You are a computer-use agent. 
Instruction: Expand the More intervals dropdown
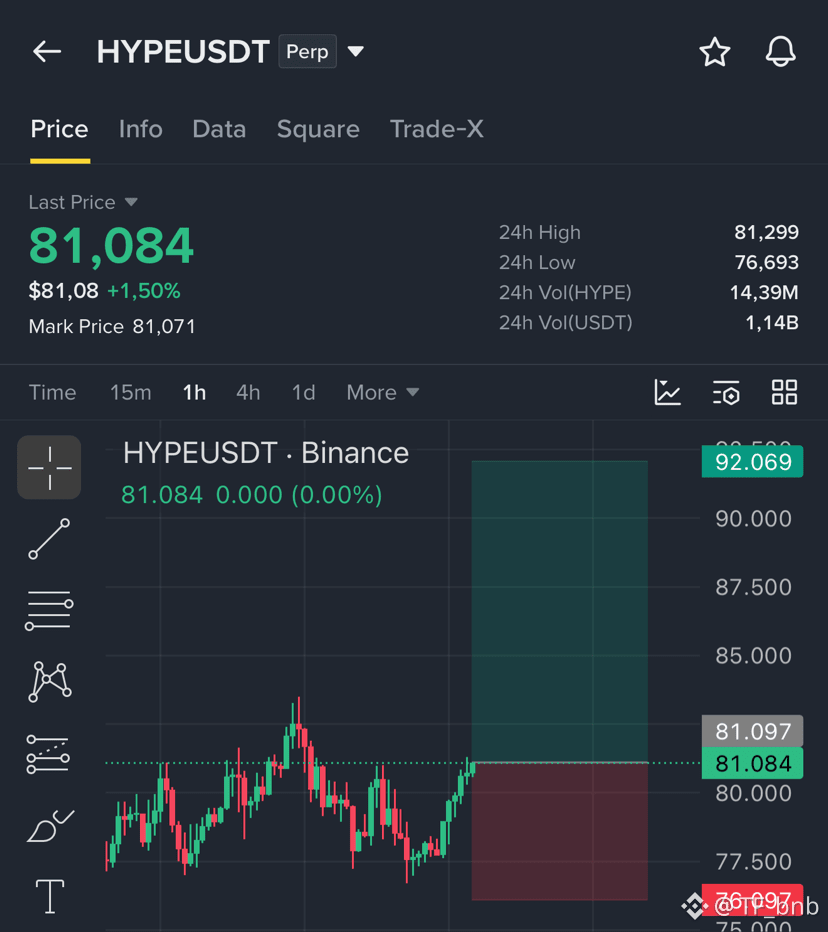(x=383, y=392)
